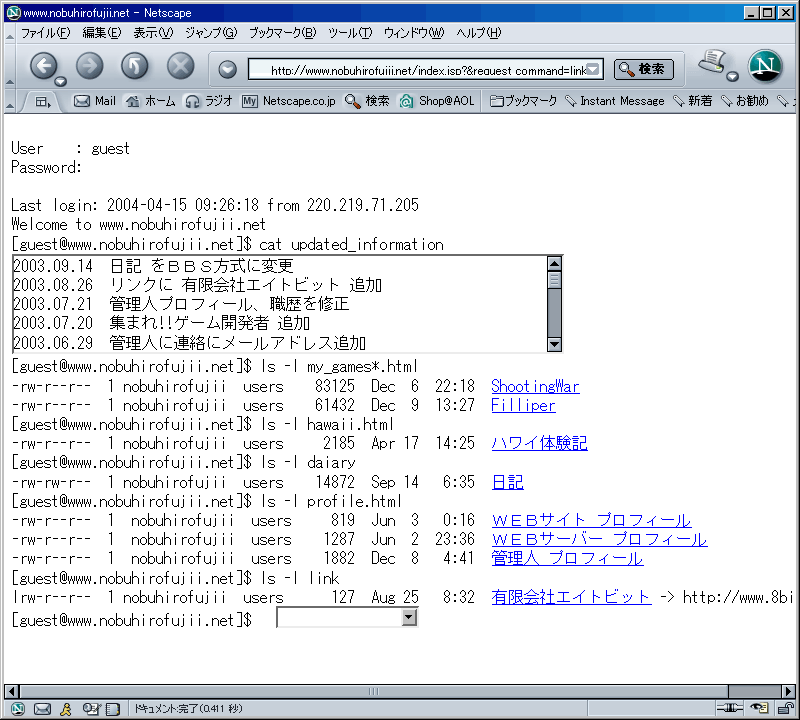The height and width of the screenshot is (720, 800).
Task: Open the 有限会社エイトビット link
Action: tap(571, 597)
